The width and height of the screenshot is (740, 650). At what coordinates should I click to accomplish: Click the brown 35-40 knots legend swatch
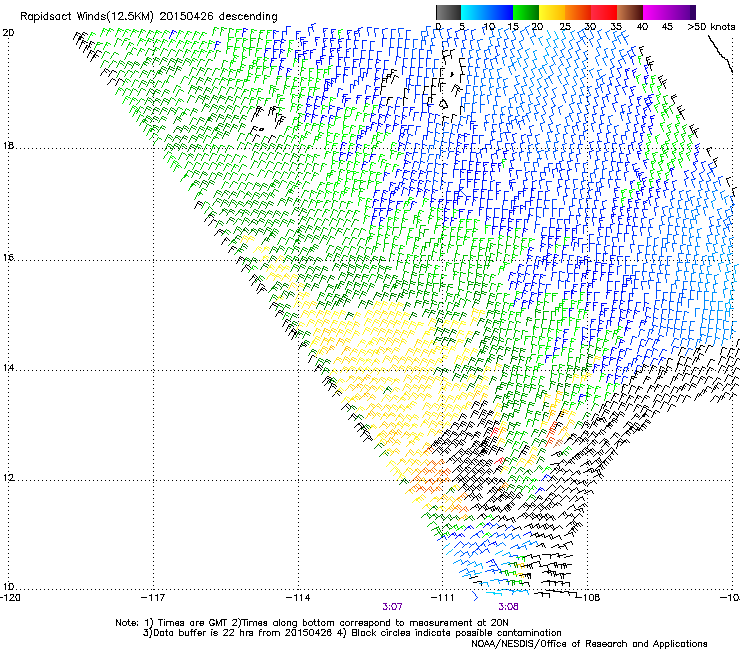pos(630,12)
